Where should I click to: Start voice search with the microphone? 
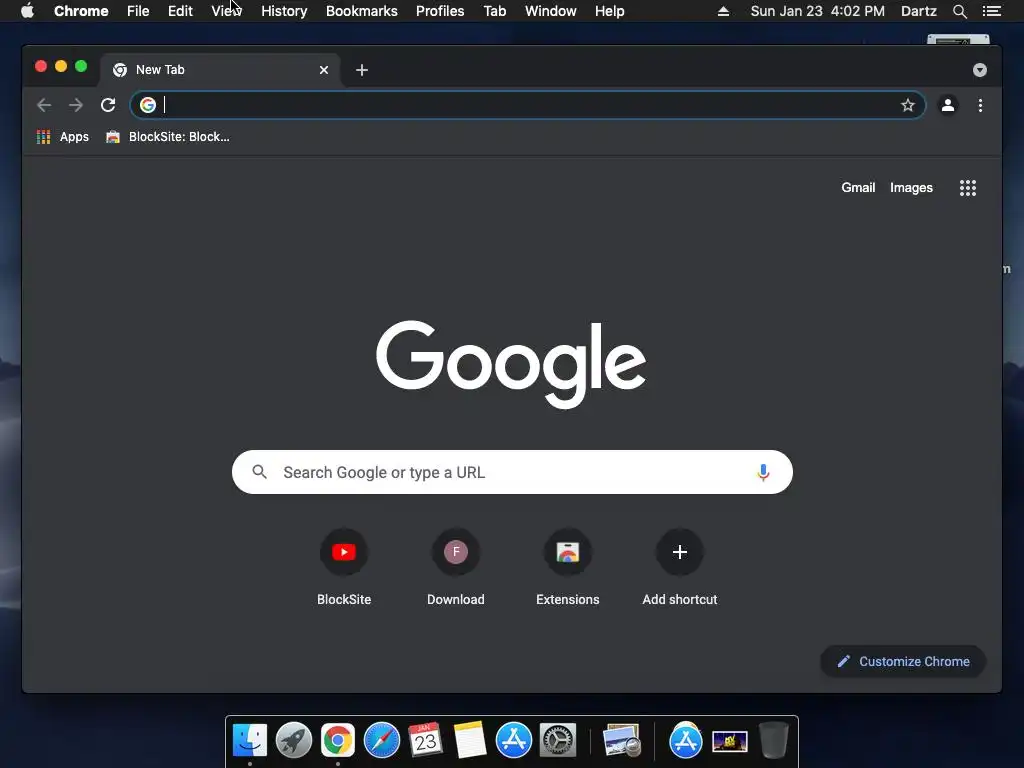pos(763,472)
